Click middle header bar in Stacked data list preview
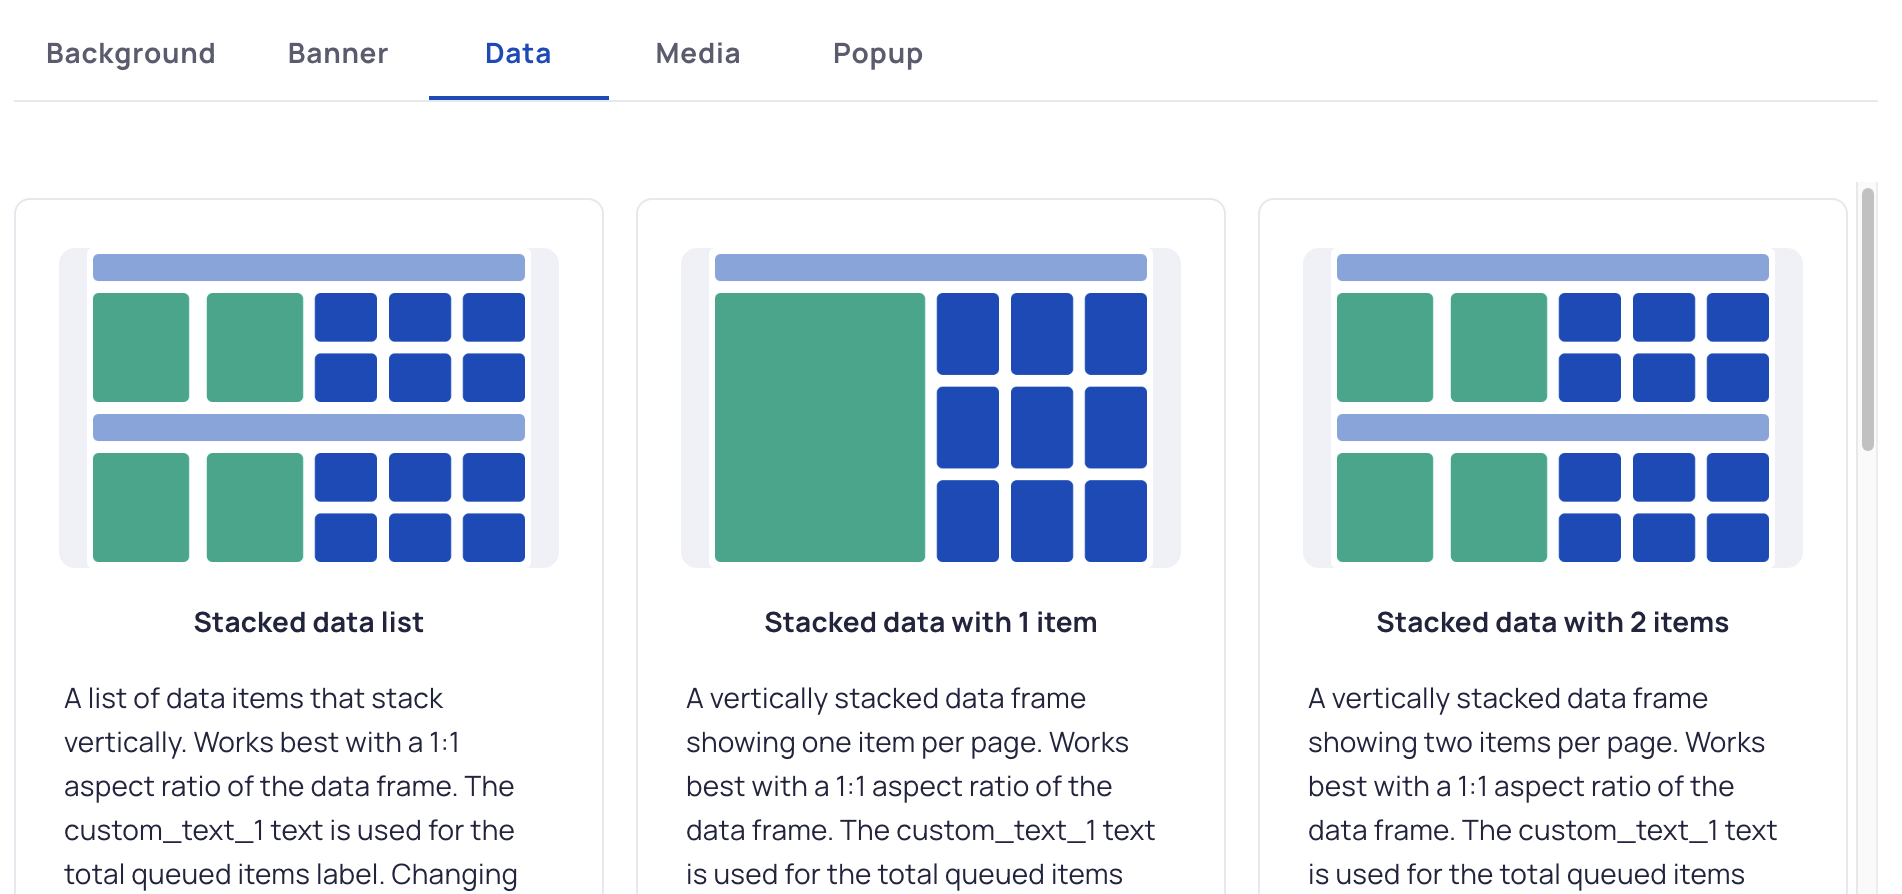This screenshot has width=1902, height=894. coord(309,427)
